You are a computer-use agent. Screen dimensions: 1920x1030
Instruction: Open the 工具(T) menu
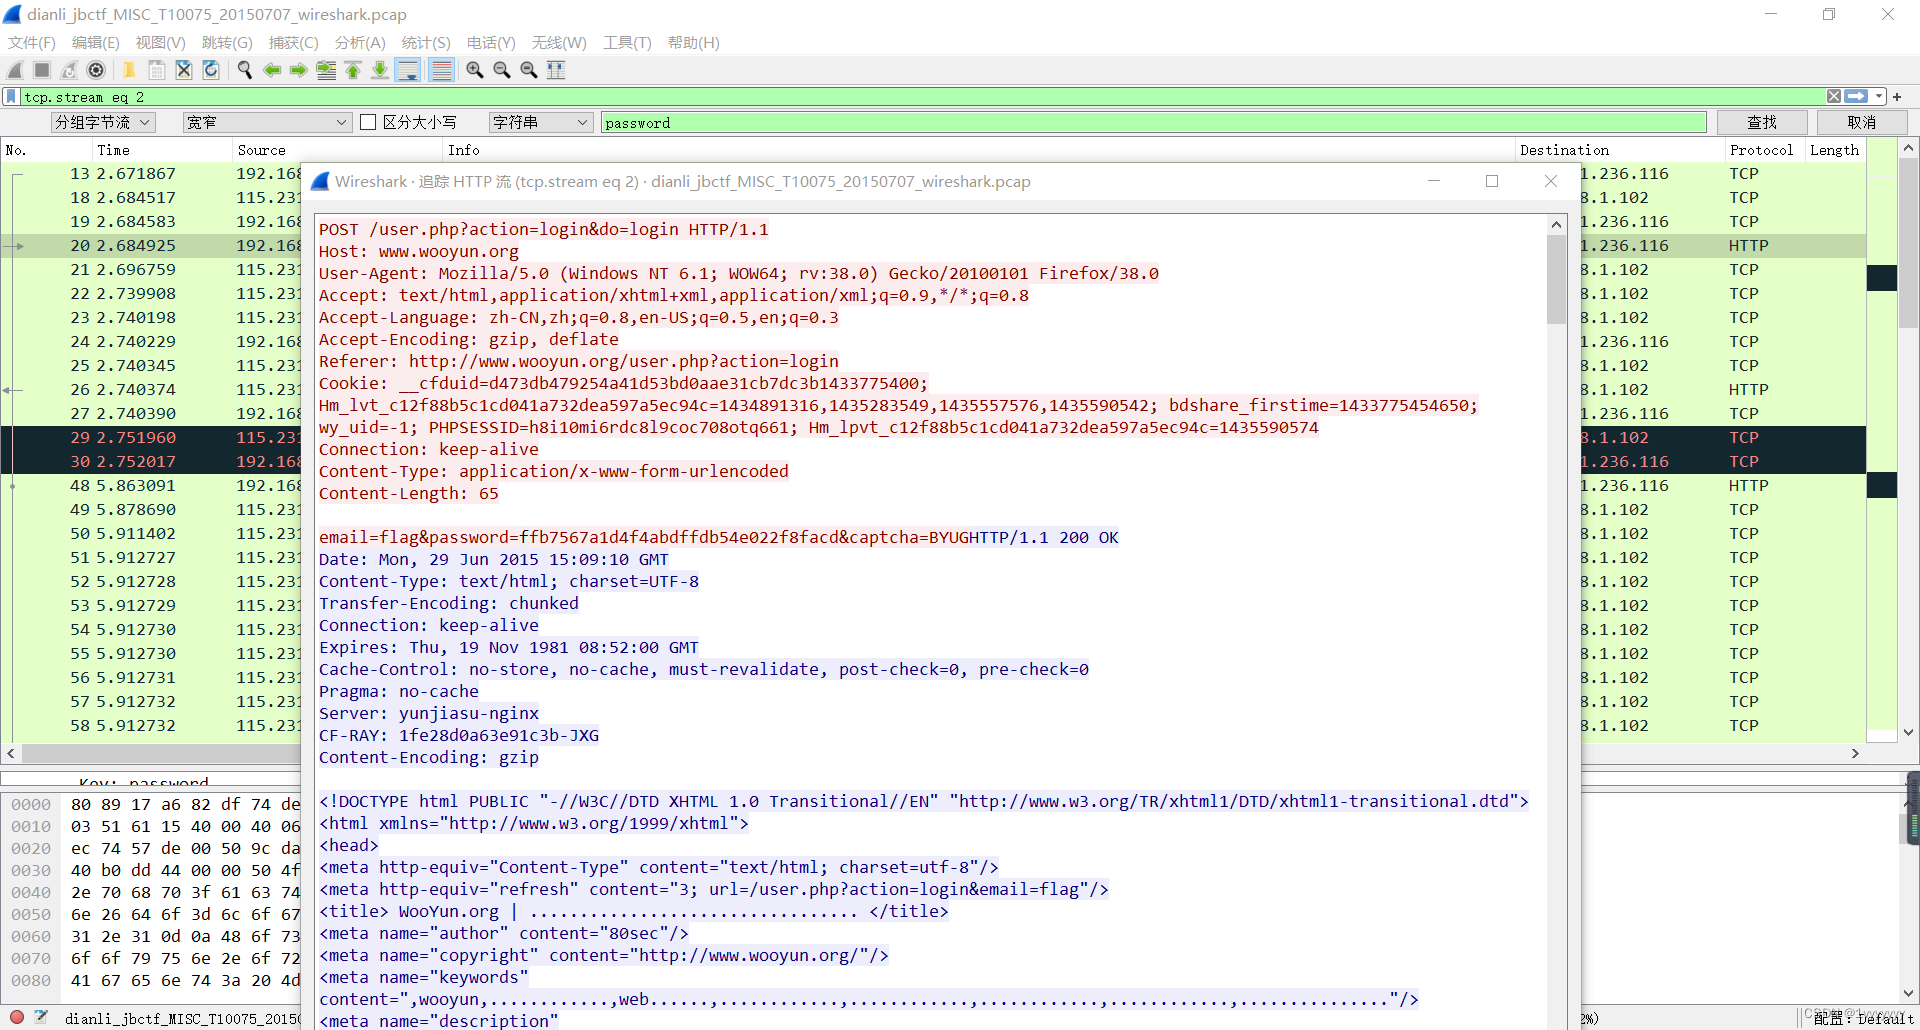(x=627, y=42)
